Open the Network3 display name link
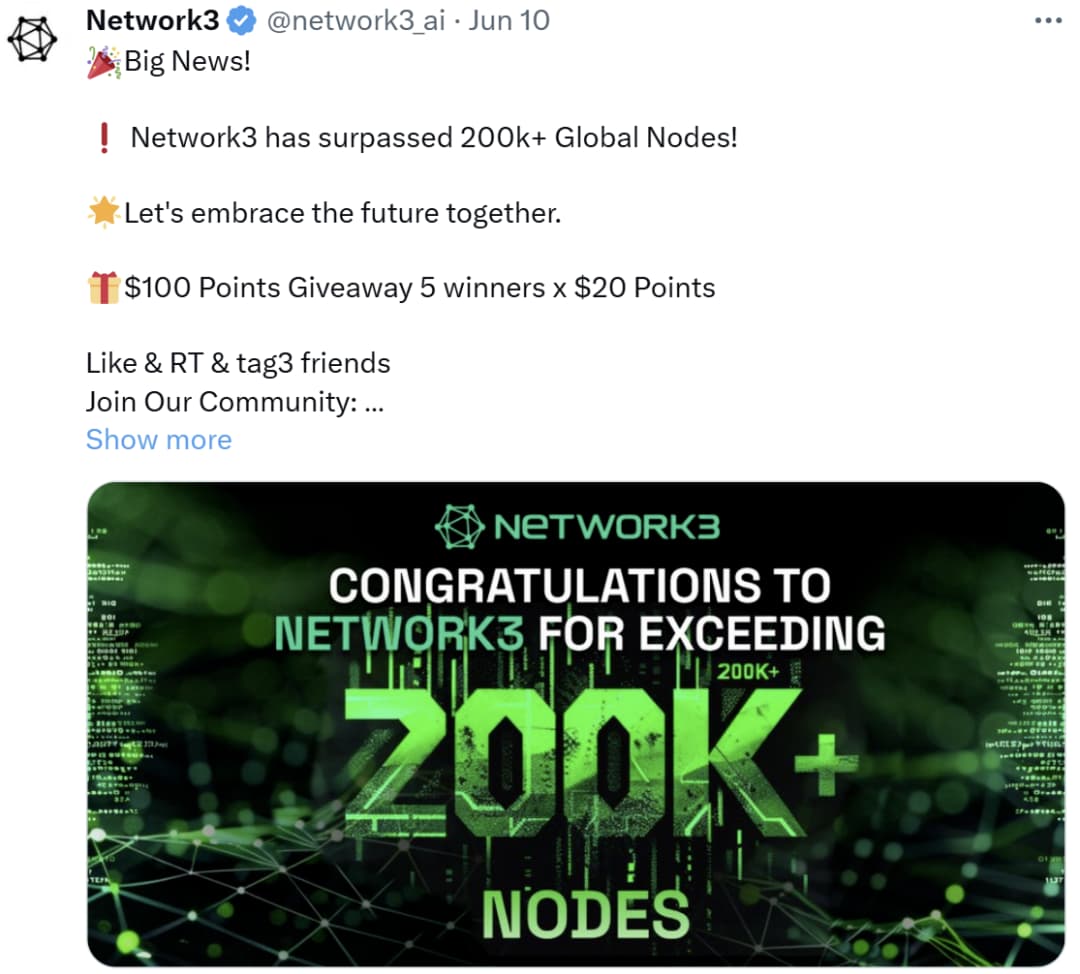This screenshot has height=974, width=1080. (152, 20)
